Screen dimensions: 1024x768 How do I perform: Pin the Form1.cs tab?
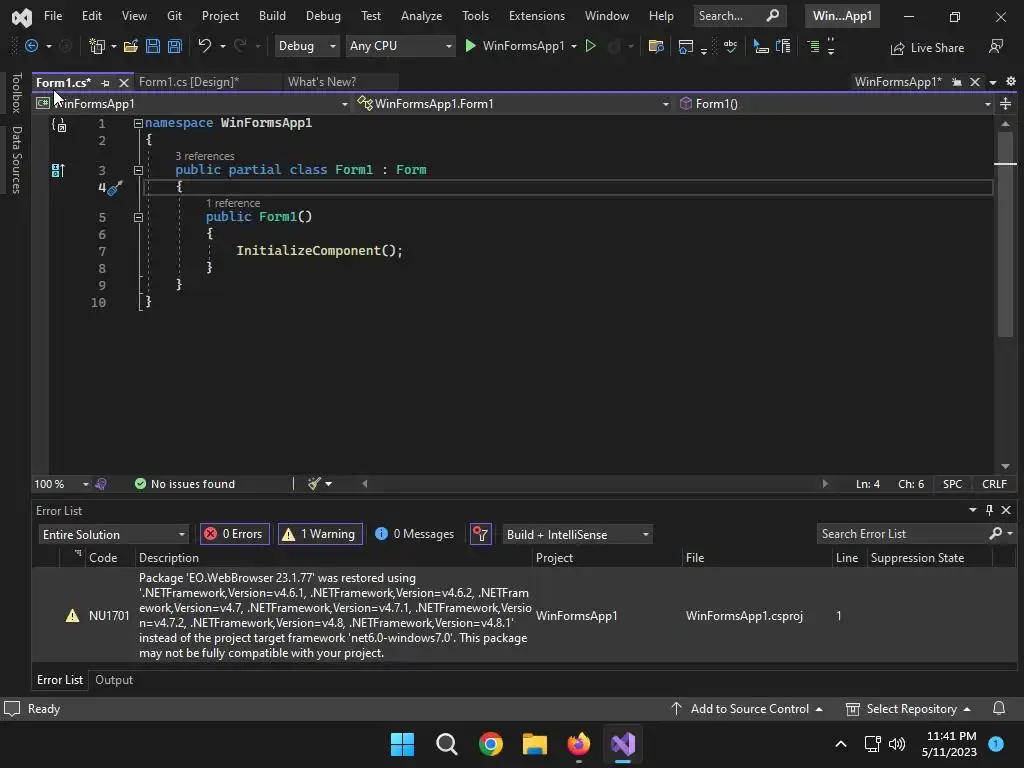[x=106, y=83]
